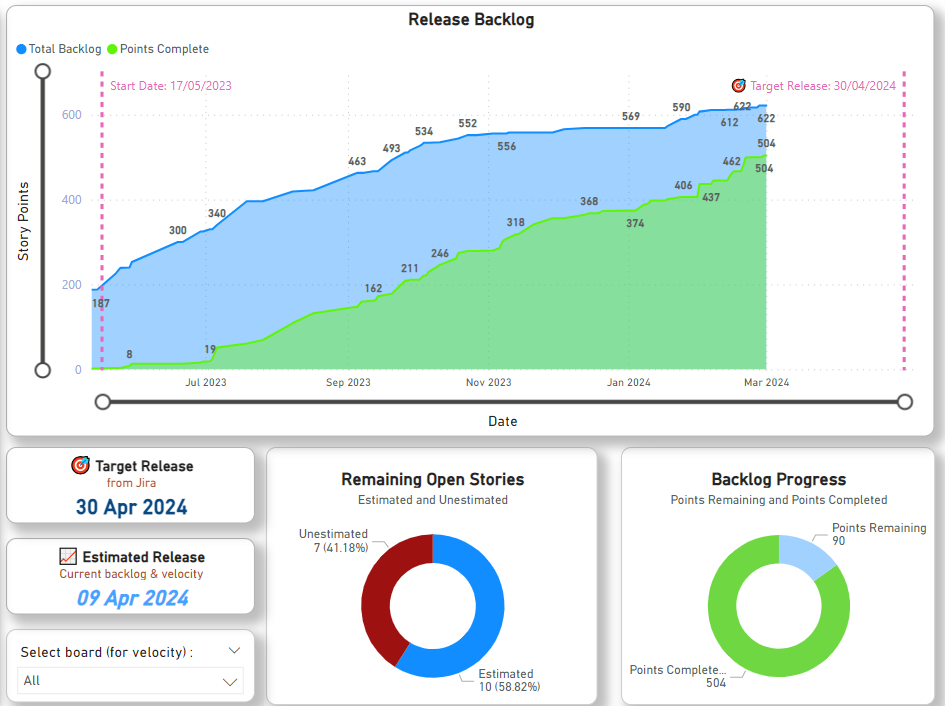Click the bottom handle of vertical zoom slider
945x706 pixels.
coord(43,370)
